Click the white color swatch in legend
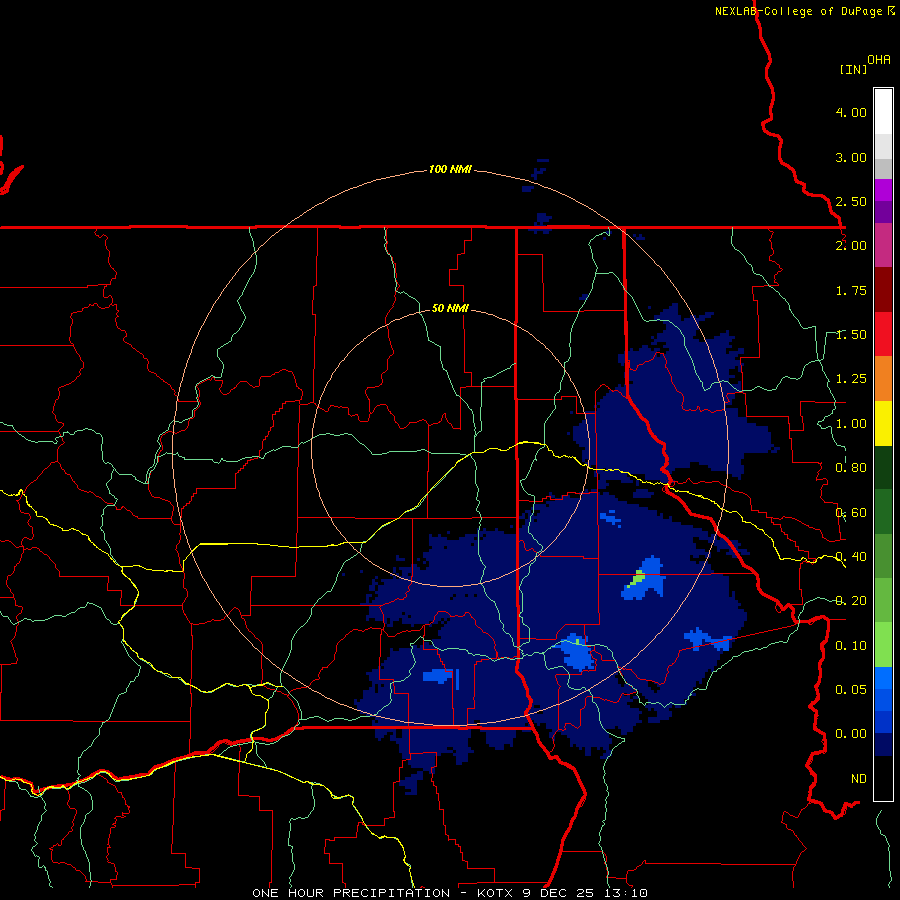This screenshot has height=900, width=900. 883,111
